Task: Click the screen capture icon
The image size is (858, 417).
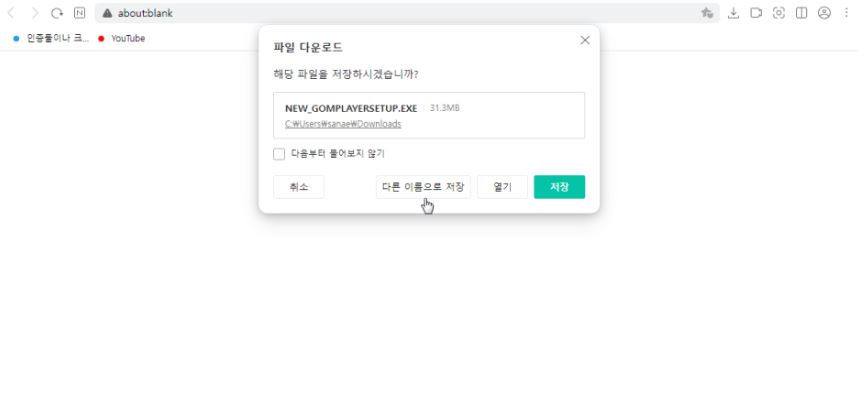Action: [779, 13]
